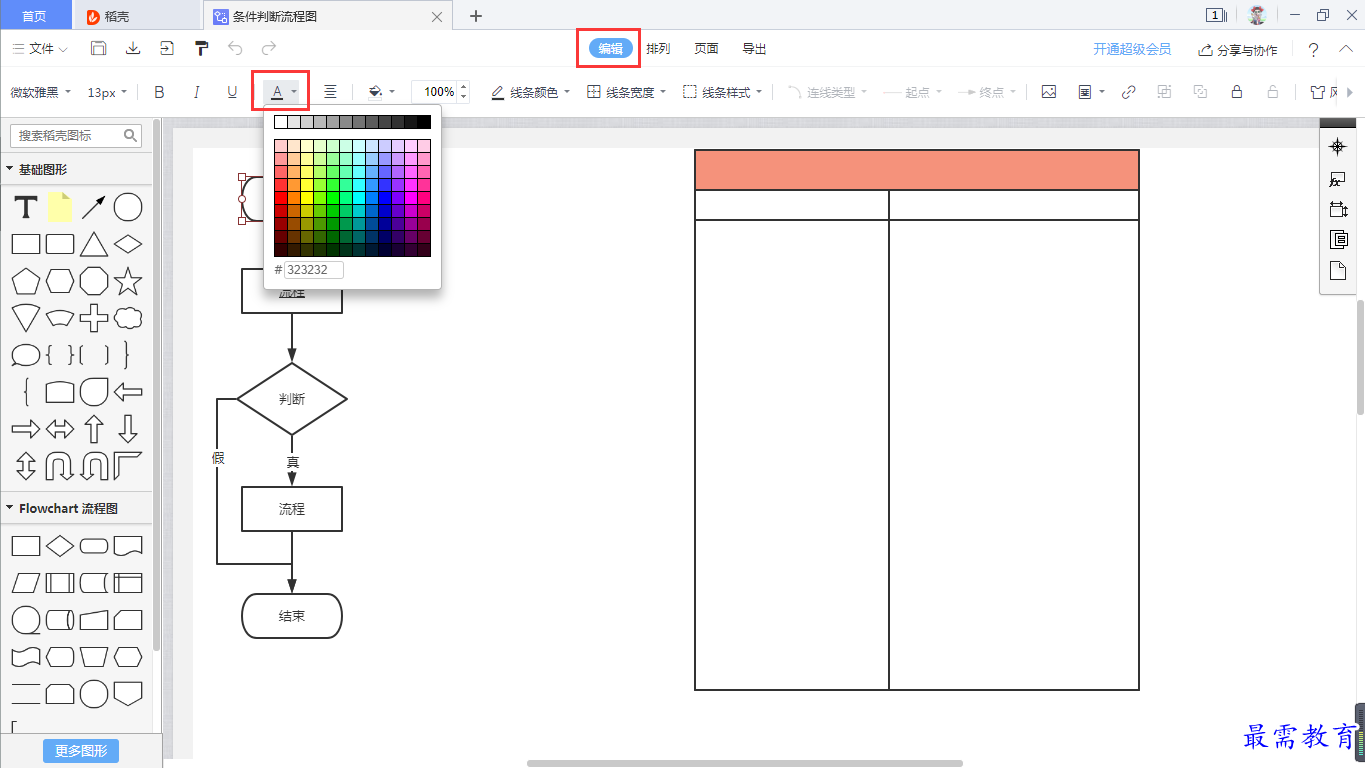Open the 线条样式 dropdown

tap(722, 92)
